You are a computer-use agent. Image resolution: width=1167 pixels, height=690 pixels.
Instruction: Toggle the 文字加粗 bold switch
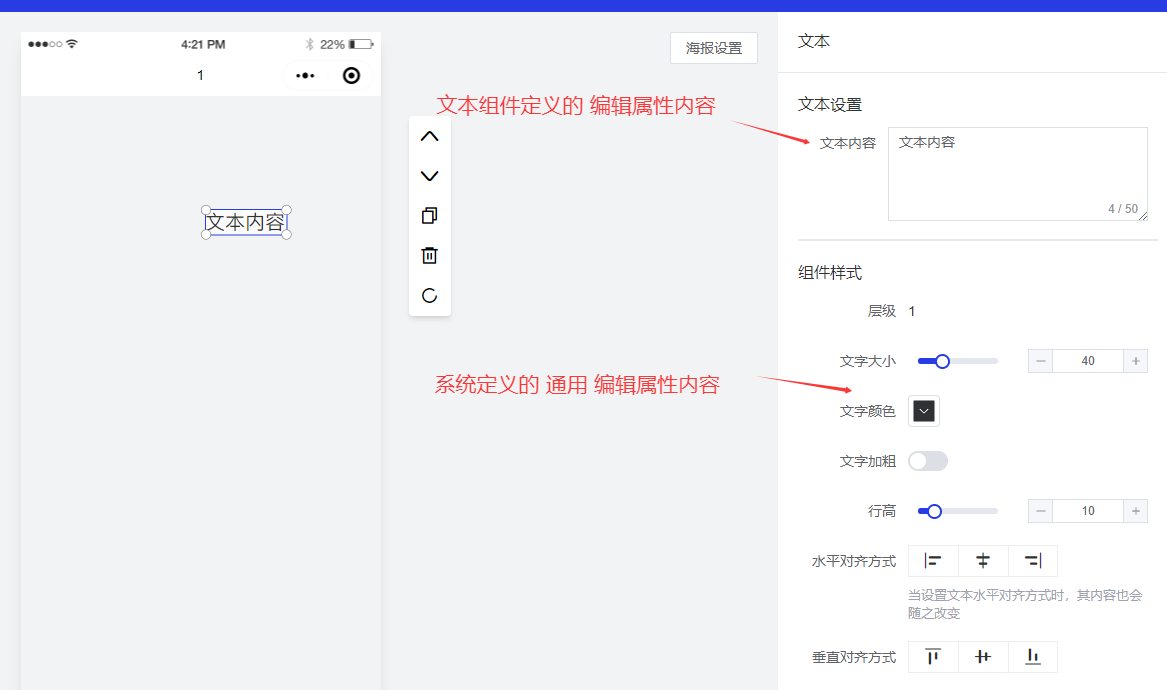coord(927,461)
